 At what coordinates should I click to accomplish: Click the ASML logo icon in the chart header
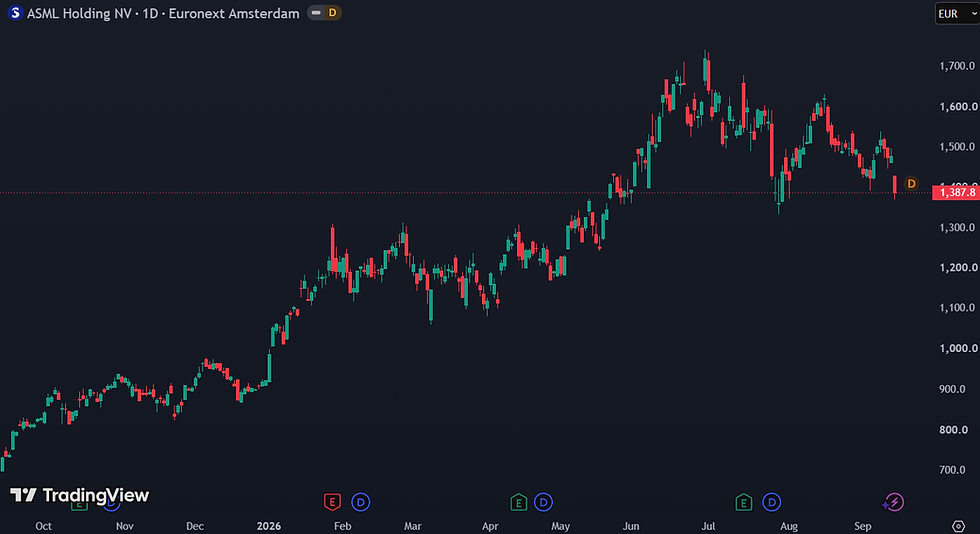tap(15, 13)
